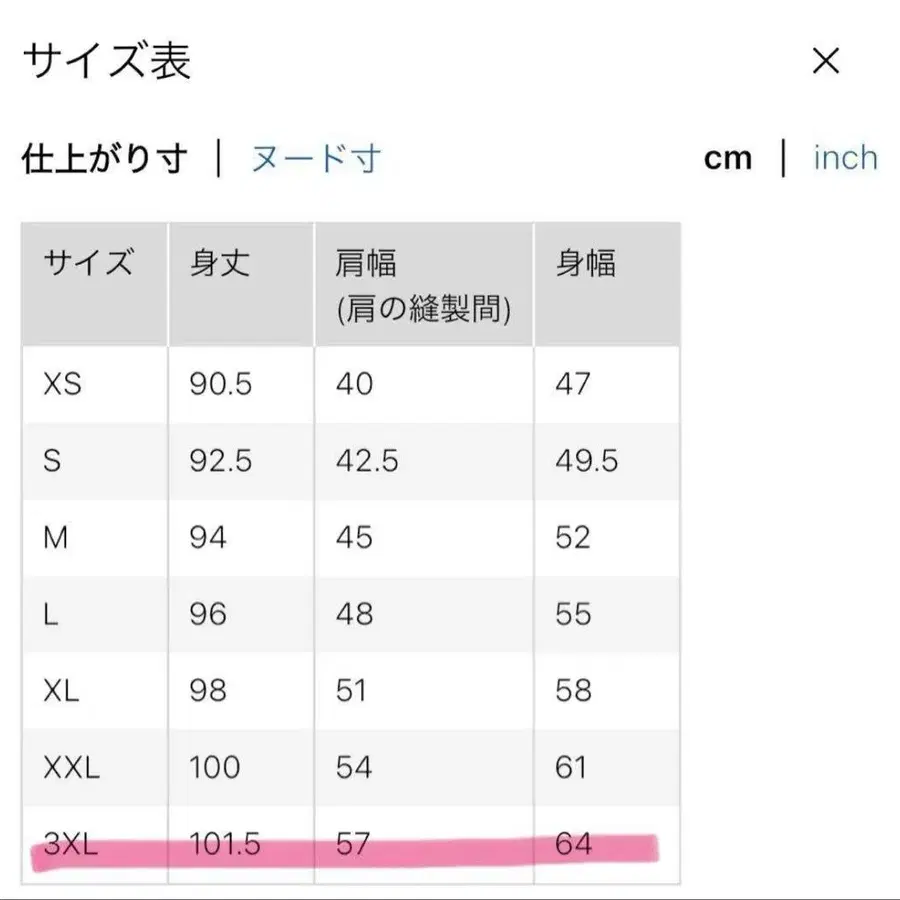Switch units to cm
This screenshot has width=900, height=900.
[x=728, y=158]
